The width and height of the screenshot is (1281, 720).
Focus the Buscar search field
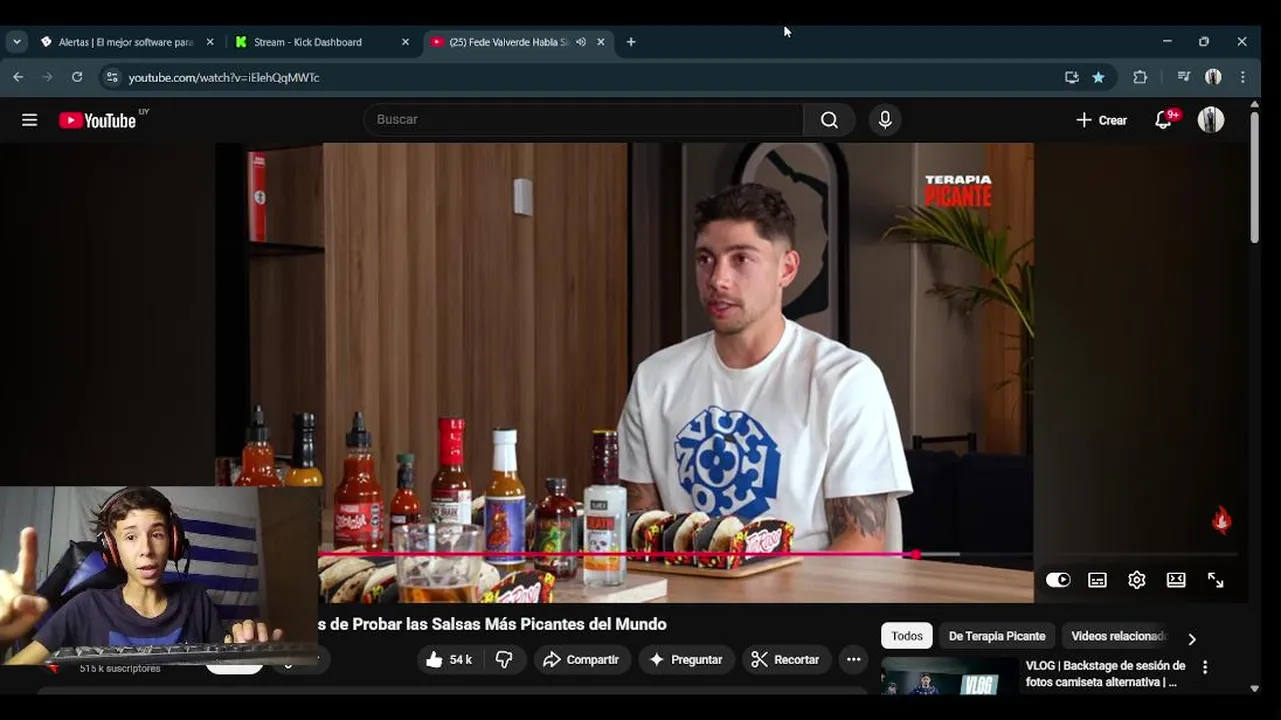(584, 120)
